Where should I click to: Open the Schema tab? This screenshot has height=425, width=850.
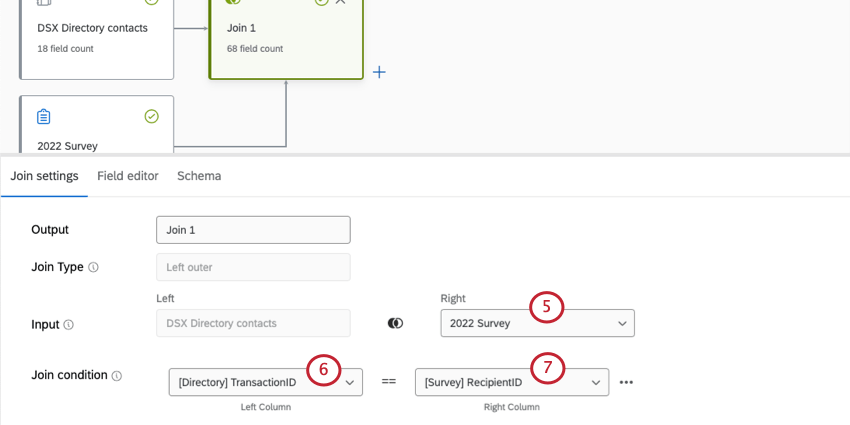click(199, 176)
